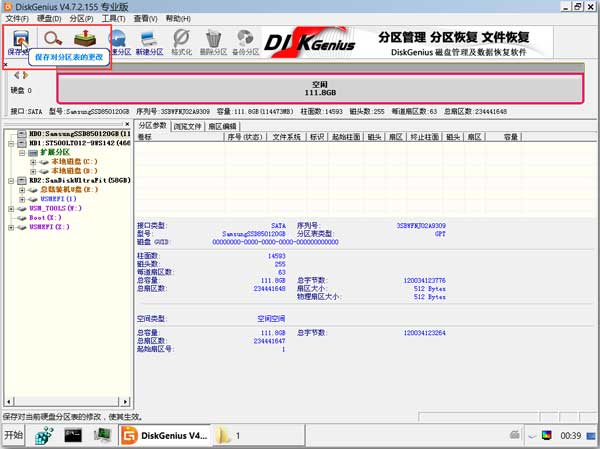Click the magnifier search partition icon
This screenshot has height=449, width=600.
point(53,38)
